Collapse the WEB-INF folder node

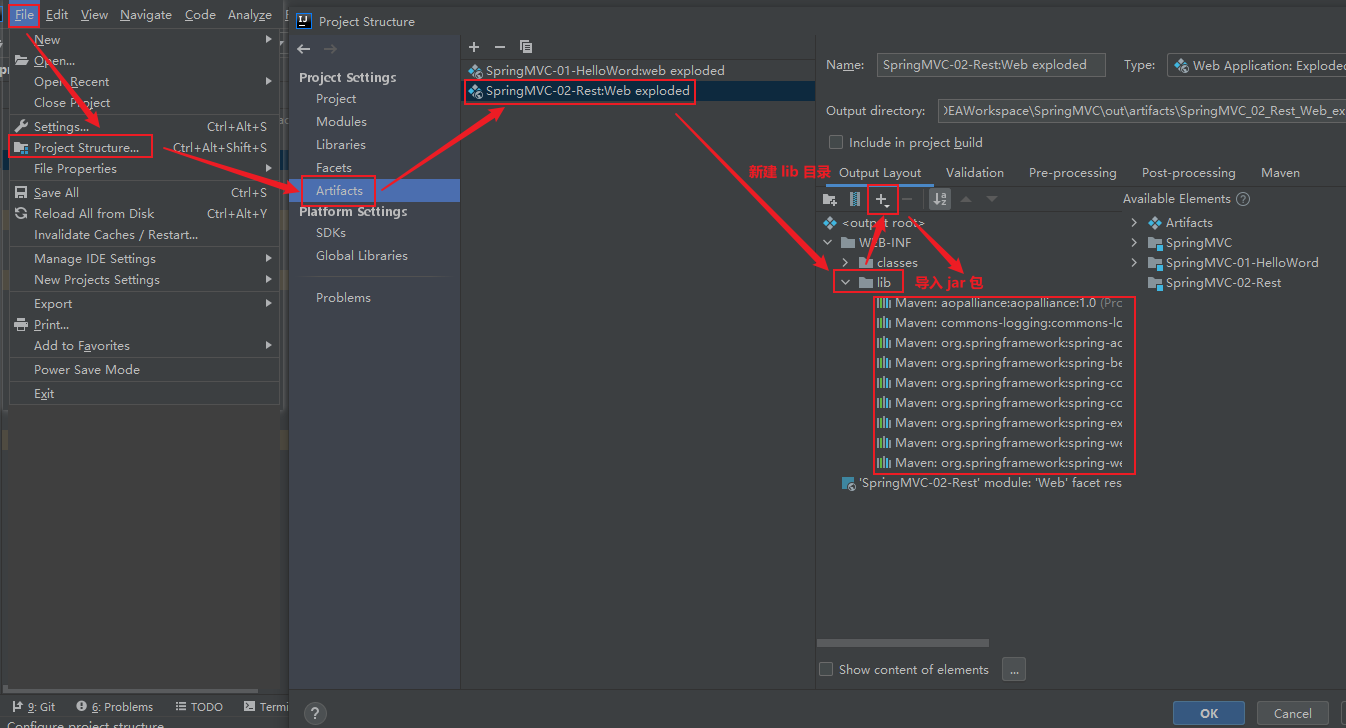[827, 243]
